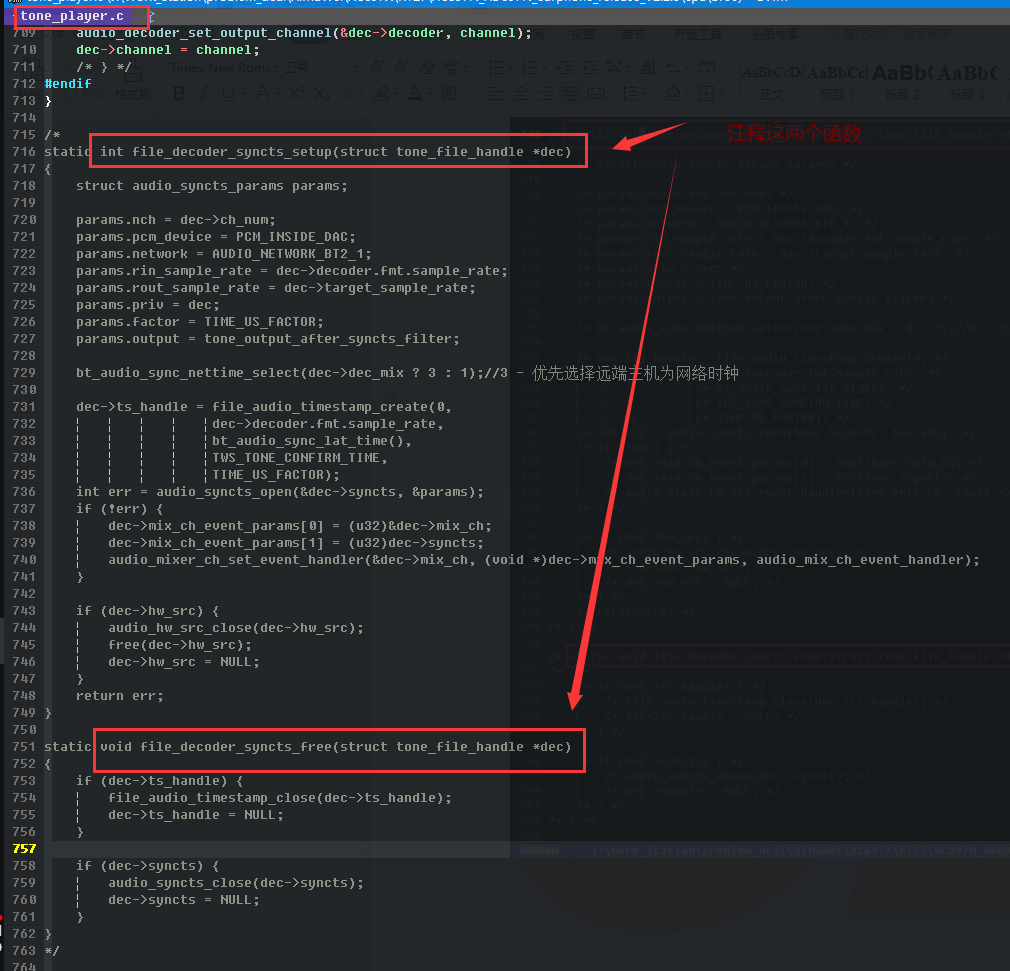Screen dimensions: 1010x971
Task: Click the audio_syncts_close call
Action: pos(236,883)
